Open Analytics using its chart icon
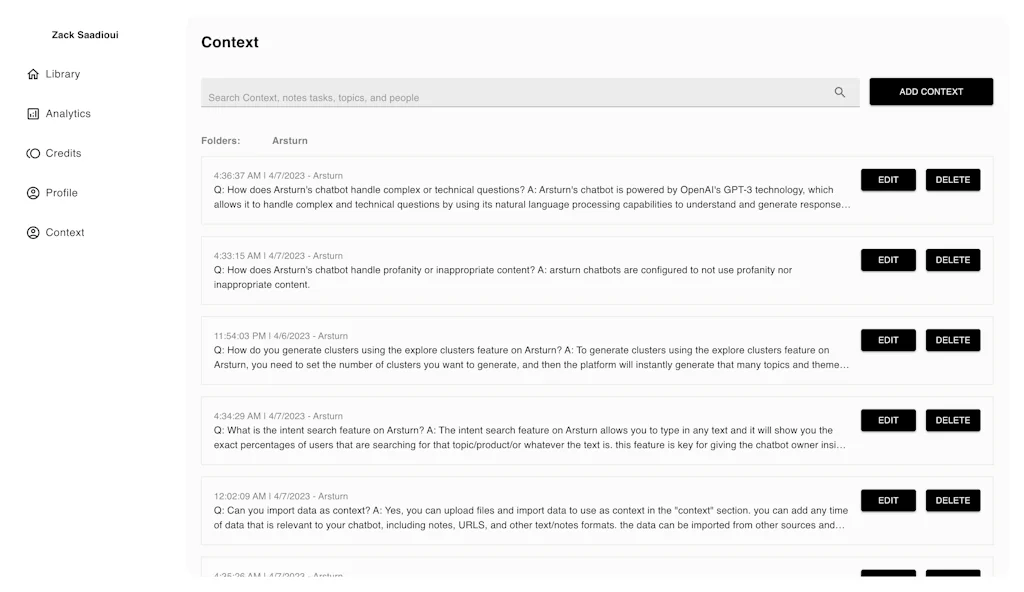 (32, 113)
